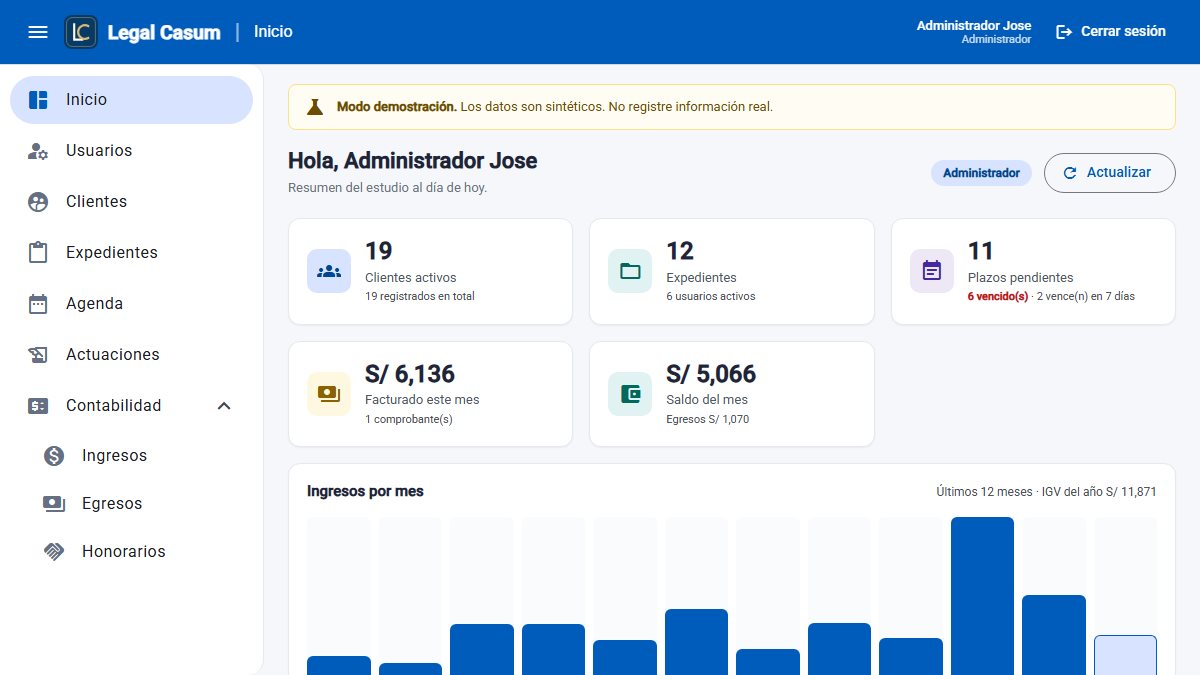Click the Expedientes folder icon on card
The image size is (1200, 675).
click(x=630, y=271)
